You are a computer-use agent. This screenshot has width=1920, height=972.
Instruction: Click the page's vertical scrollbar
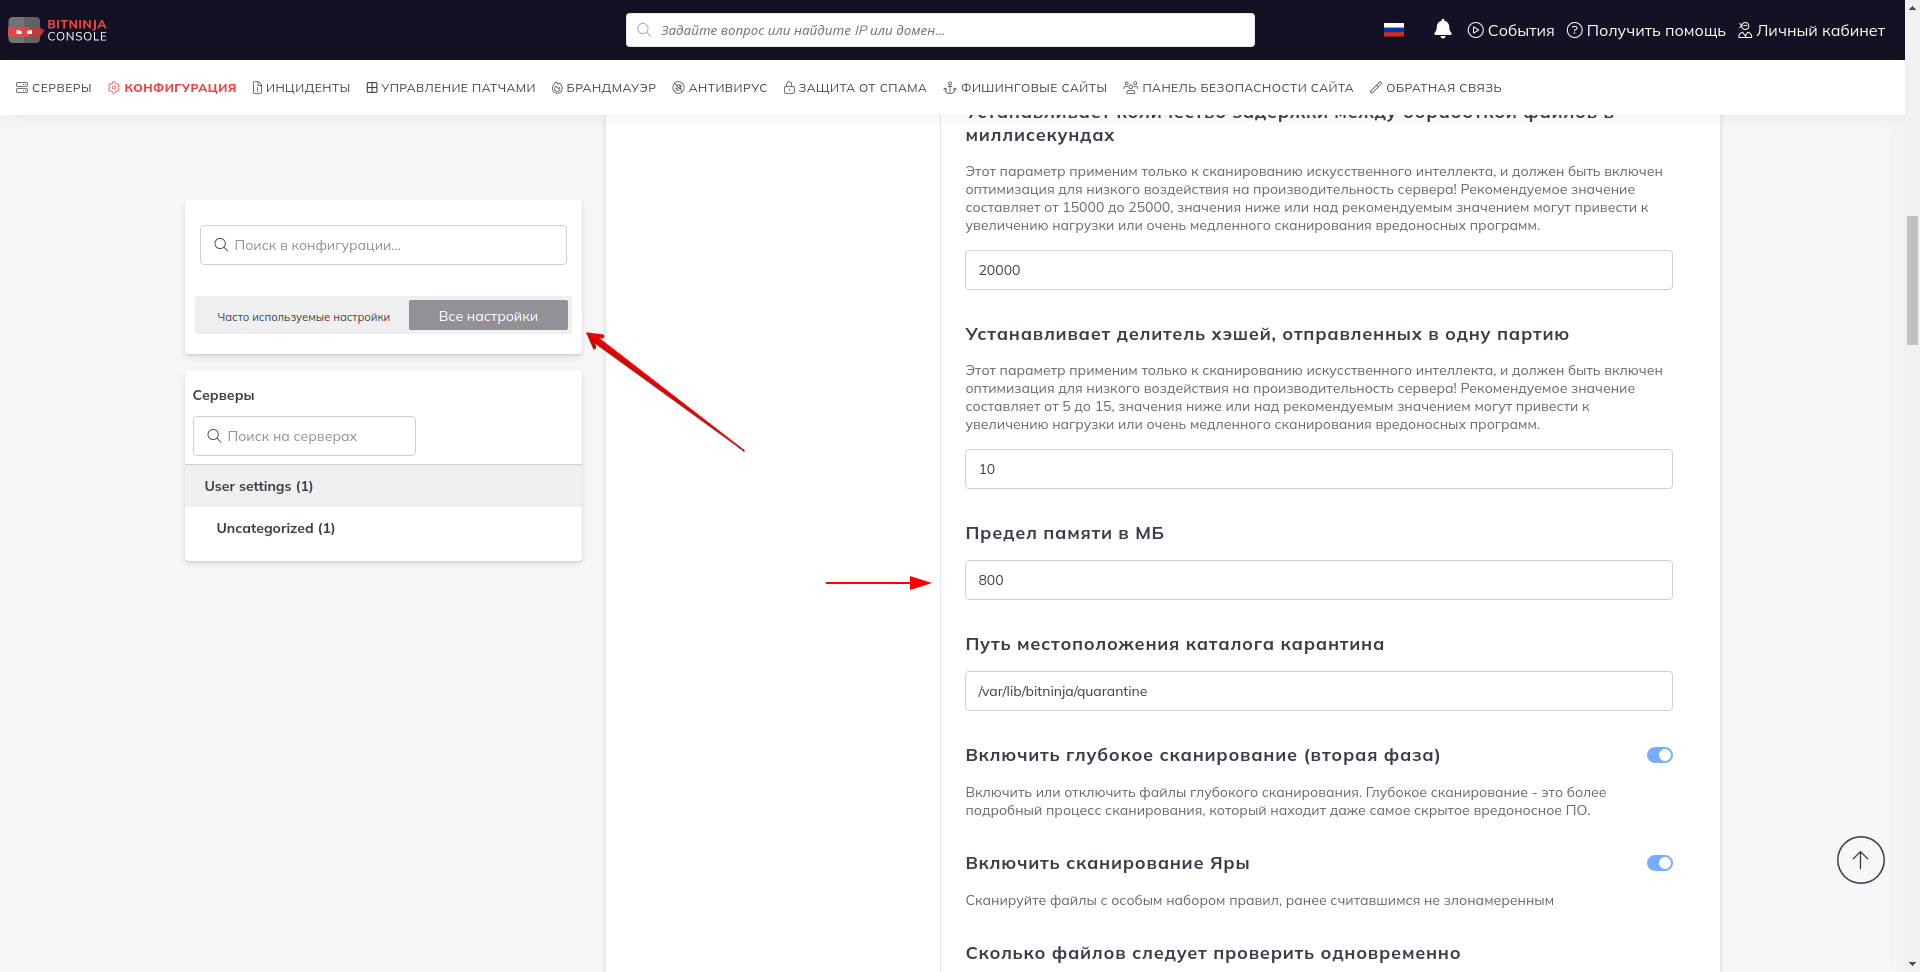(1912, 280)
